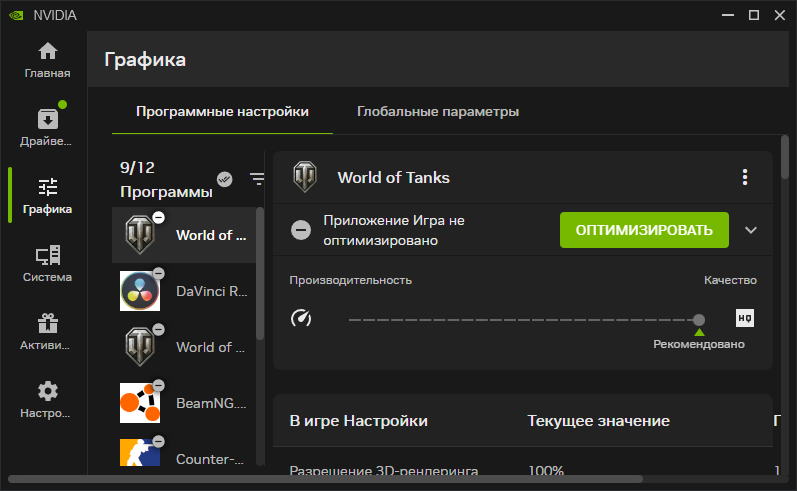Open World of Tanks three-dot menu

pos(745,177)
